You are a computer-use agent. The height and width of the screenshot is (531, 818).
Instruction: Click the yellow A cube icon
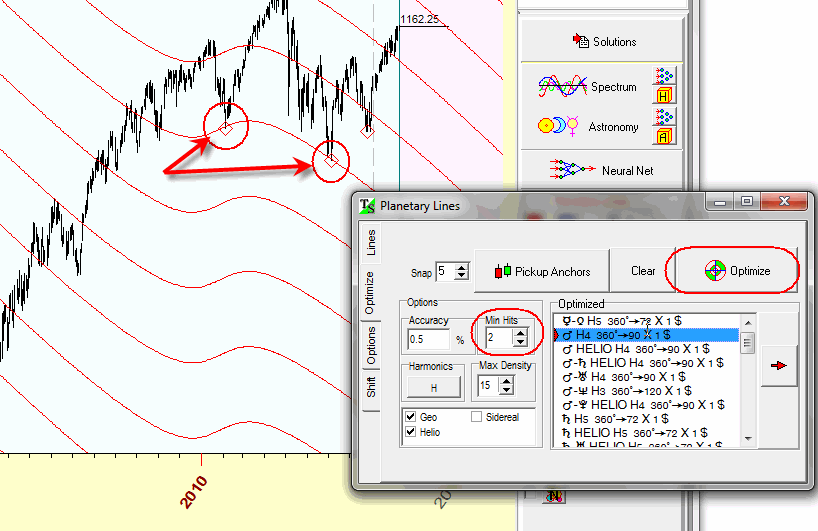click(x=664, y=136)
